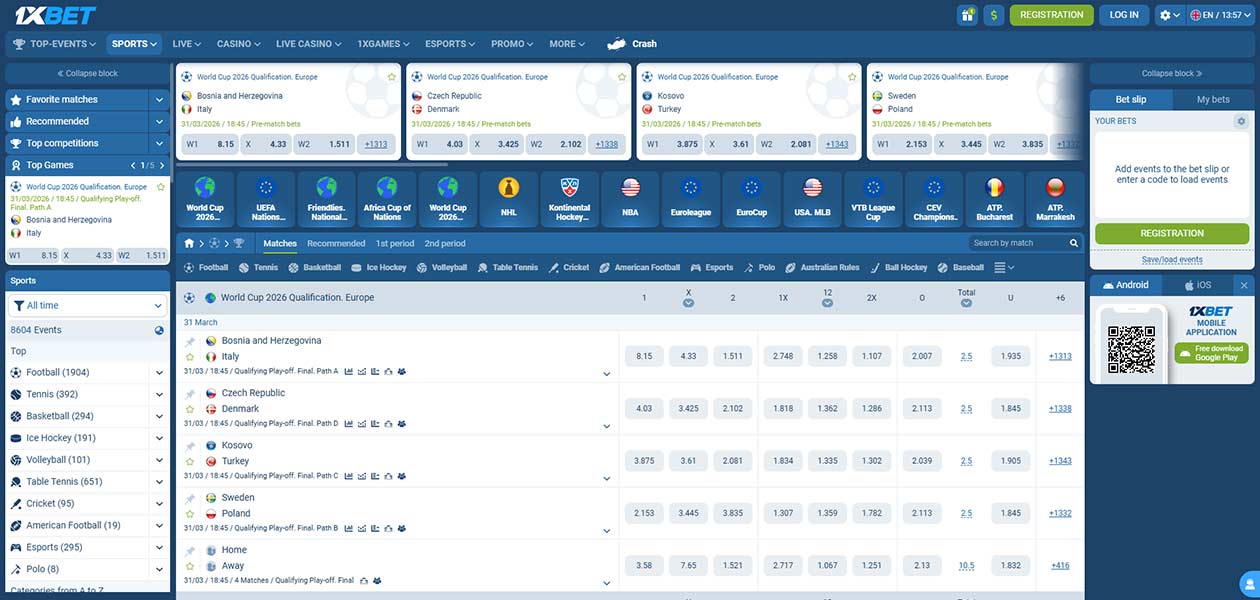Screen dimensions: 1260x600
Task: Open the Crash game icon
Action: tap(617, 43)
